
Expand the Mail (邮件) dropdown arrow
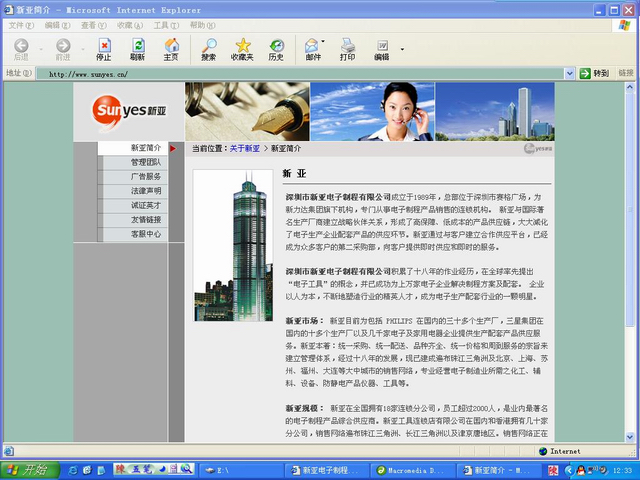[325, 47]
